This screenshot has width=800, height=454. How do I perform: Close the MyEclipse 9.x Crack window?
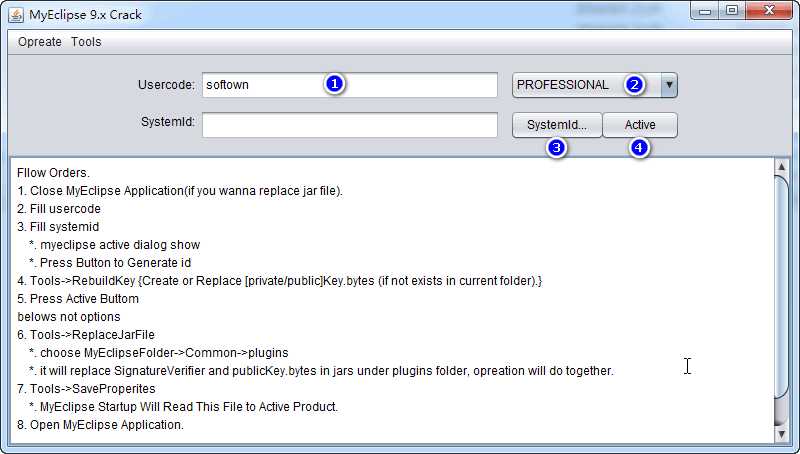pyautogui.click(x=769, y=11)
